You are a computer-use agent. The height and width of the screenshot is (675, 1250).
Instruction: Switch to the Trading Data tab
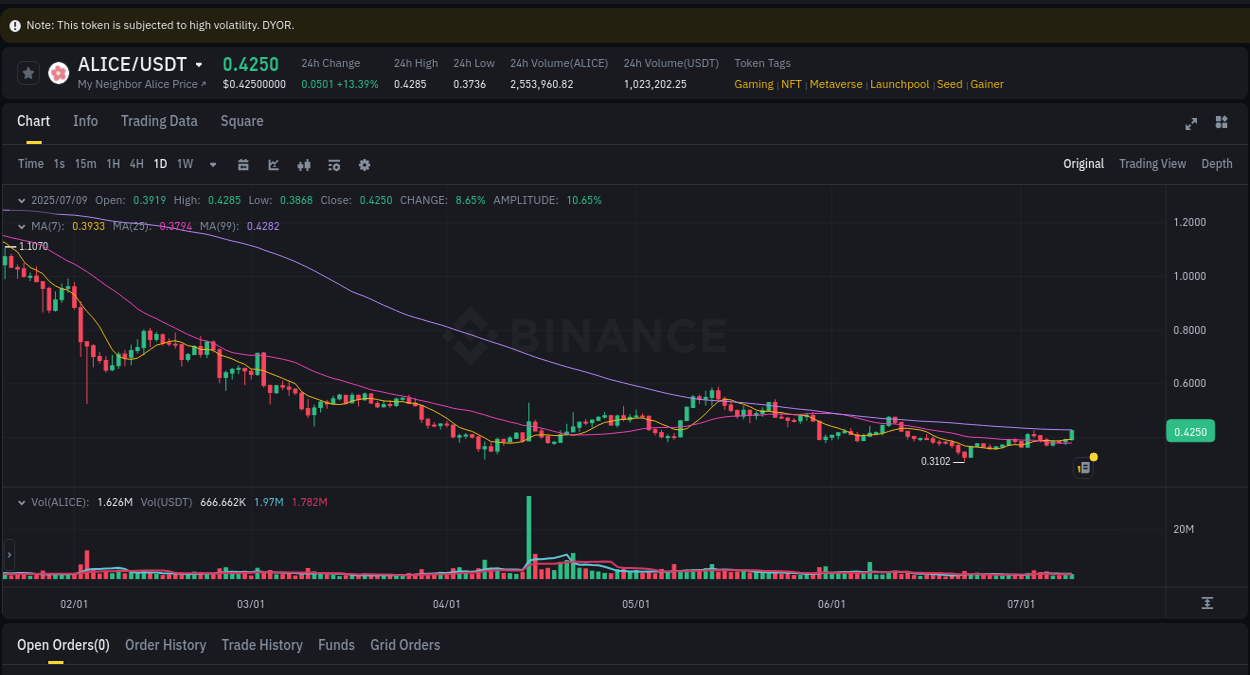click(x=159, y=120)
